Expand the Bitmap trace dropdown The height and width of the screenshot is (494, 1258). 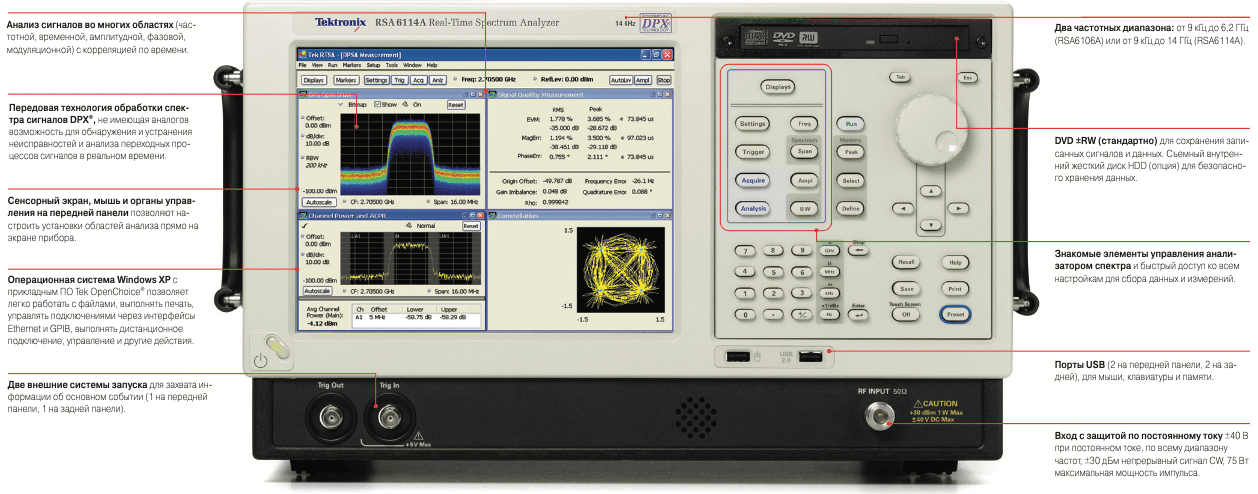pos(341,104)
